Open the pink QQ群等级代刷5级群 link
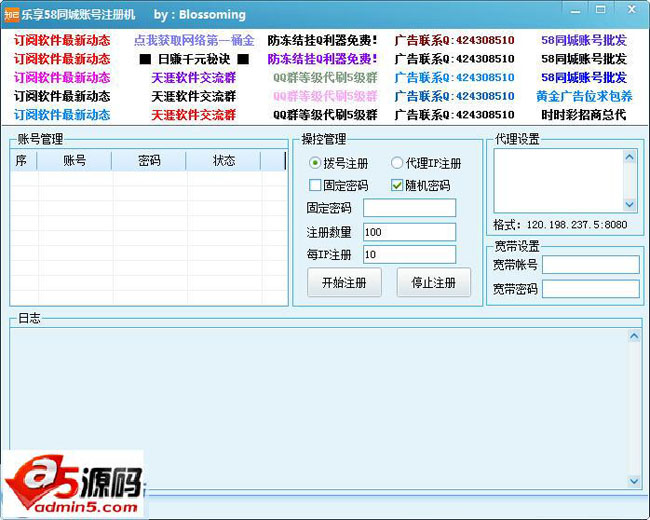Screen dimensions: 650x520 click(325, 96)
